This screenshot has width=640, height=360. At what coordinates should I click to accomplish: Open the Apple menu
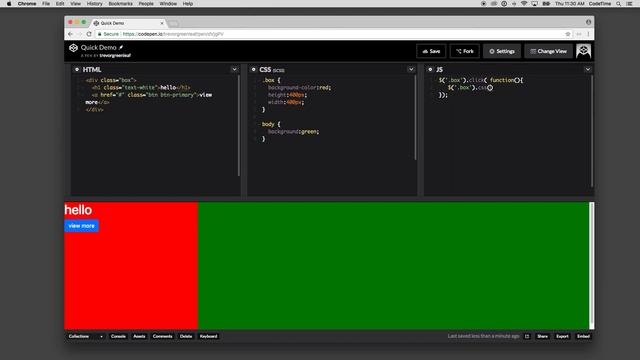pyautogui.click(x=9, y=4)
